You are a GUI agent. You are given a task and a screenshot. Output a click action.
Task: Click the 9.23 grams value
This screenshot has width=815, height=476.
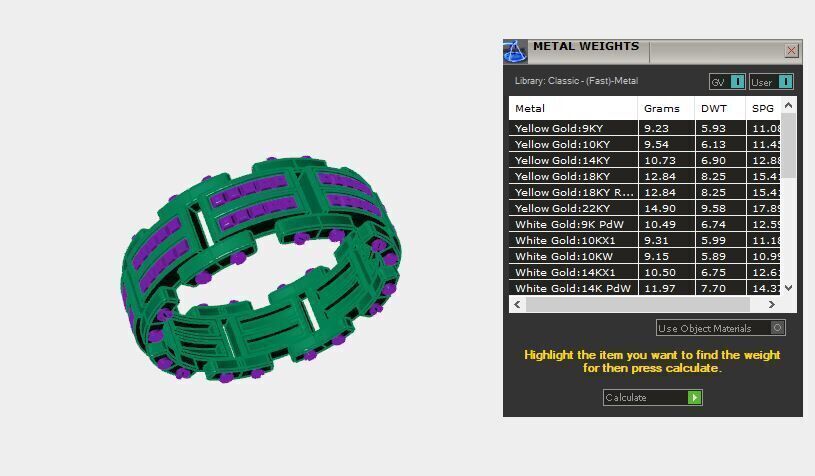(656, 128)
